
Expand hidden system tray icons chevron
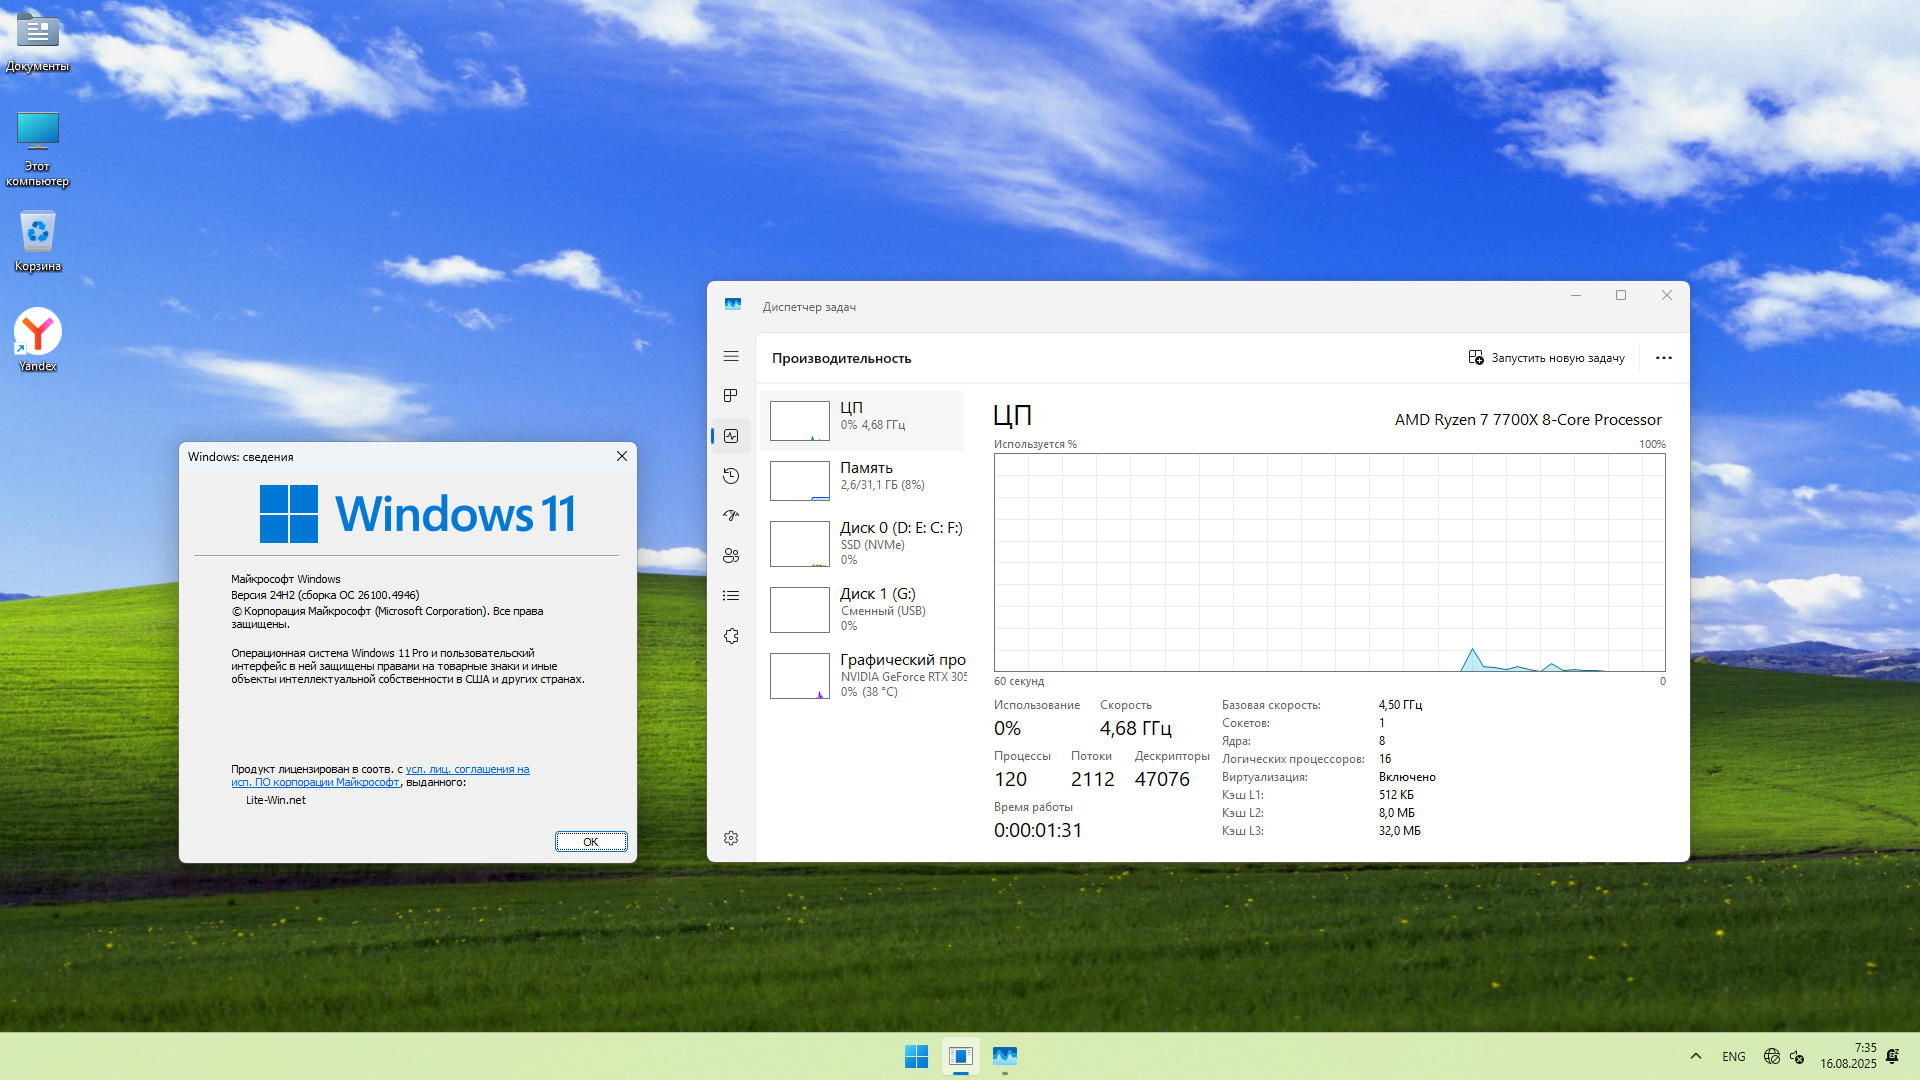click(x=1695, y=1056)
